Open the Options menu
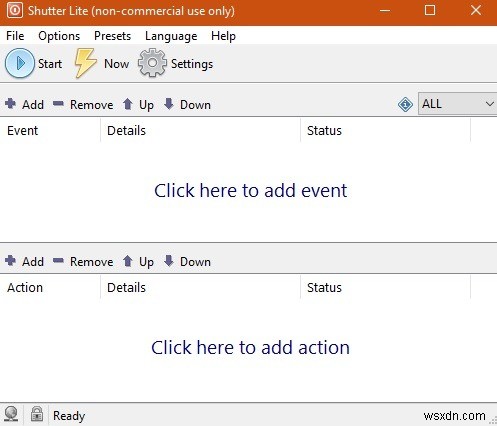This screenshot has height=426, width=497. (59, 36)
